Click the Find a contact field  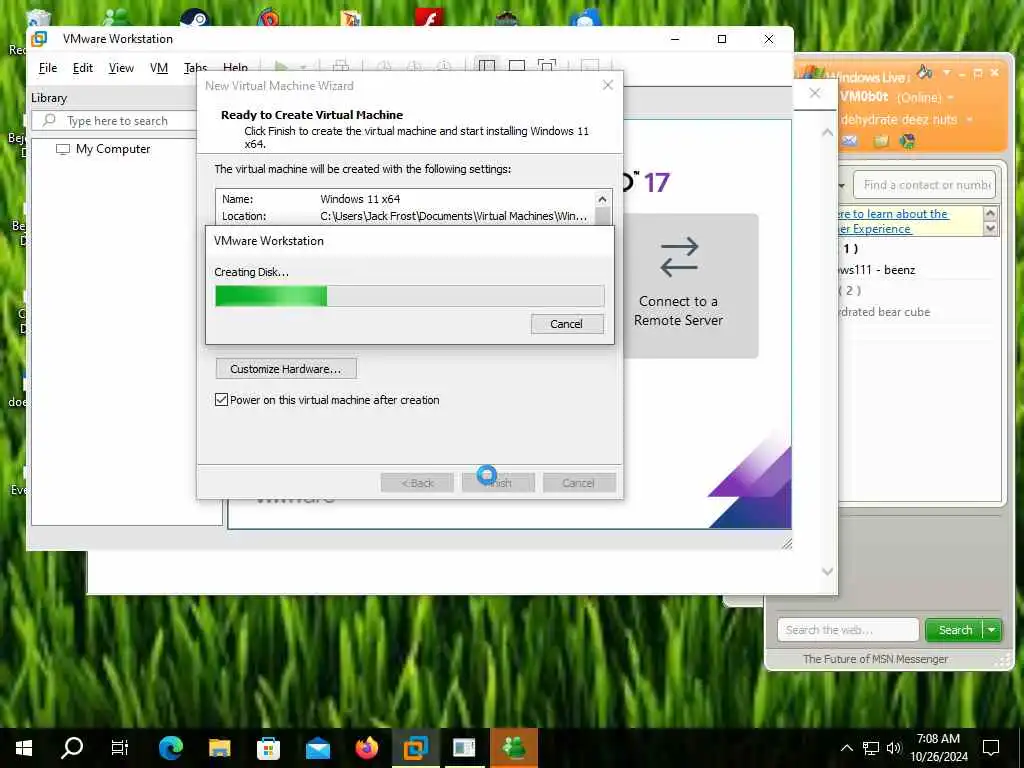click(925, 185)
